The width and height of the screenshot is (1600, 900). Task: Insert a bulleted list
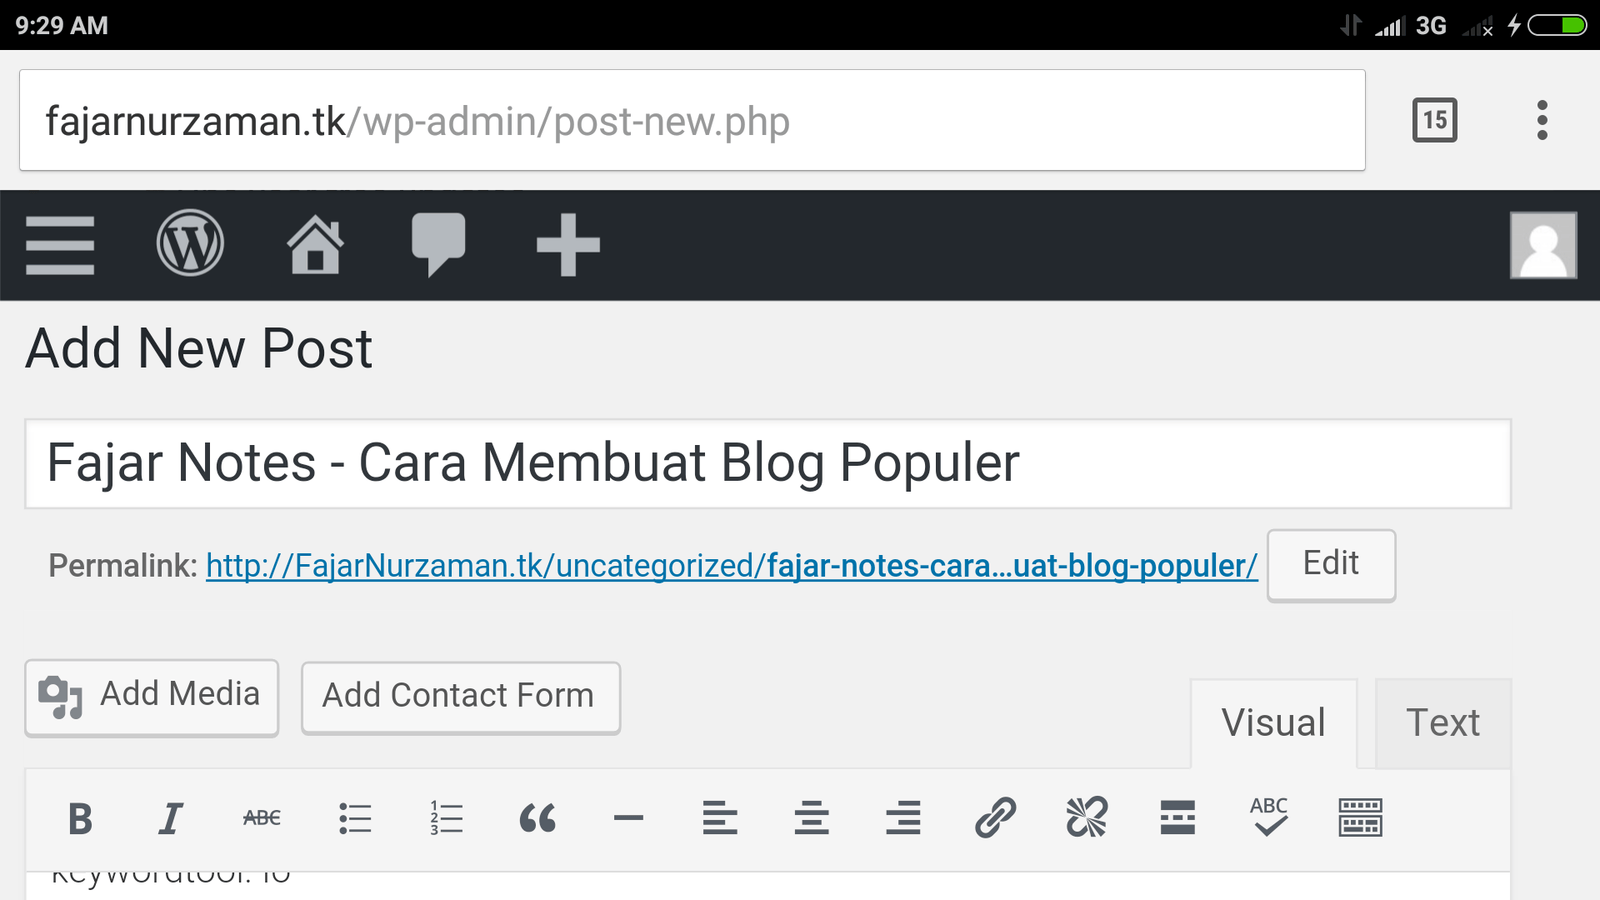click(355, 819)
